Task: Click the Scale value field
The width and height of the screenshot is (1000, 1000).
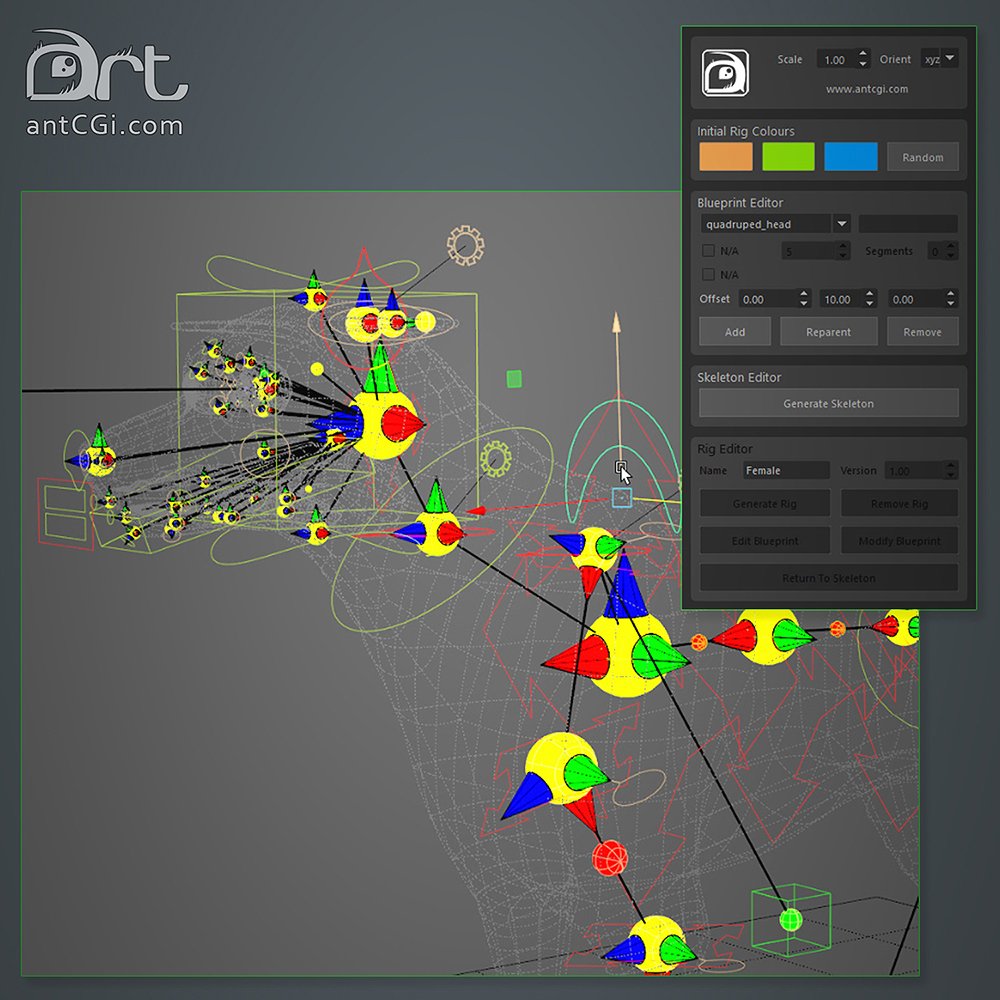Action: [x=837, y=59]
